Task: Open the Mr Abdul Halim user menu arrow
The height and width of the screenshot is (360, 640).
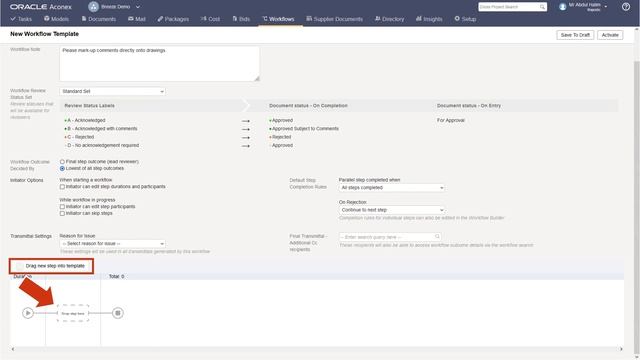Action: point(606,7)
